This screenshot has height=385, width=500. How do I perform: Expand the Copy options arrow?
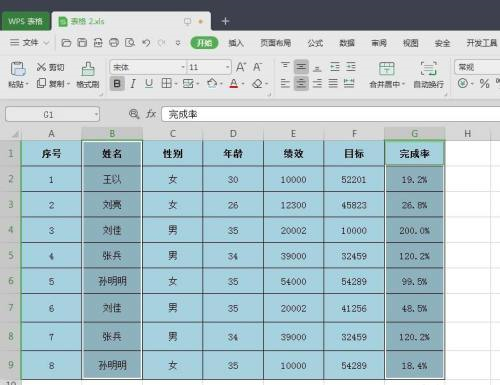tap(68, 84)
